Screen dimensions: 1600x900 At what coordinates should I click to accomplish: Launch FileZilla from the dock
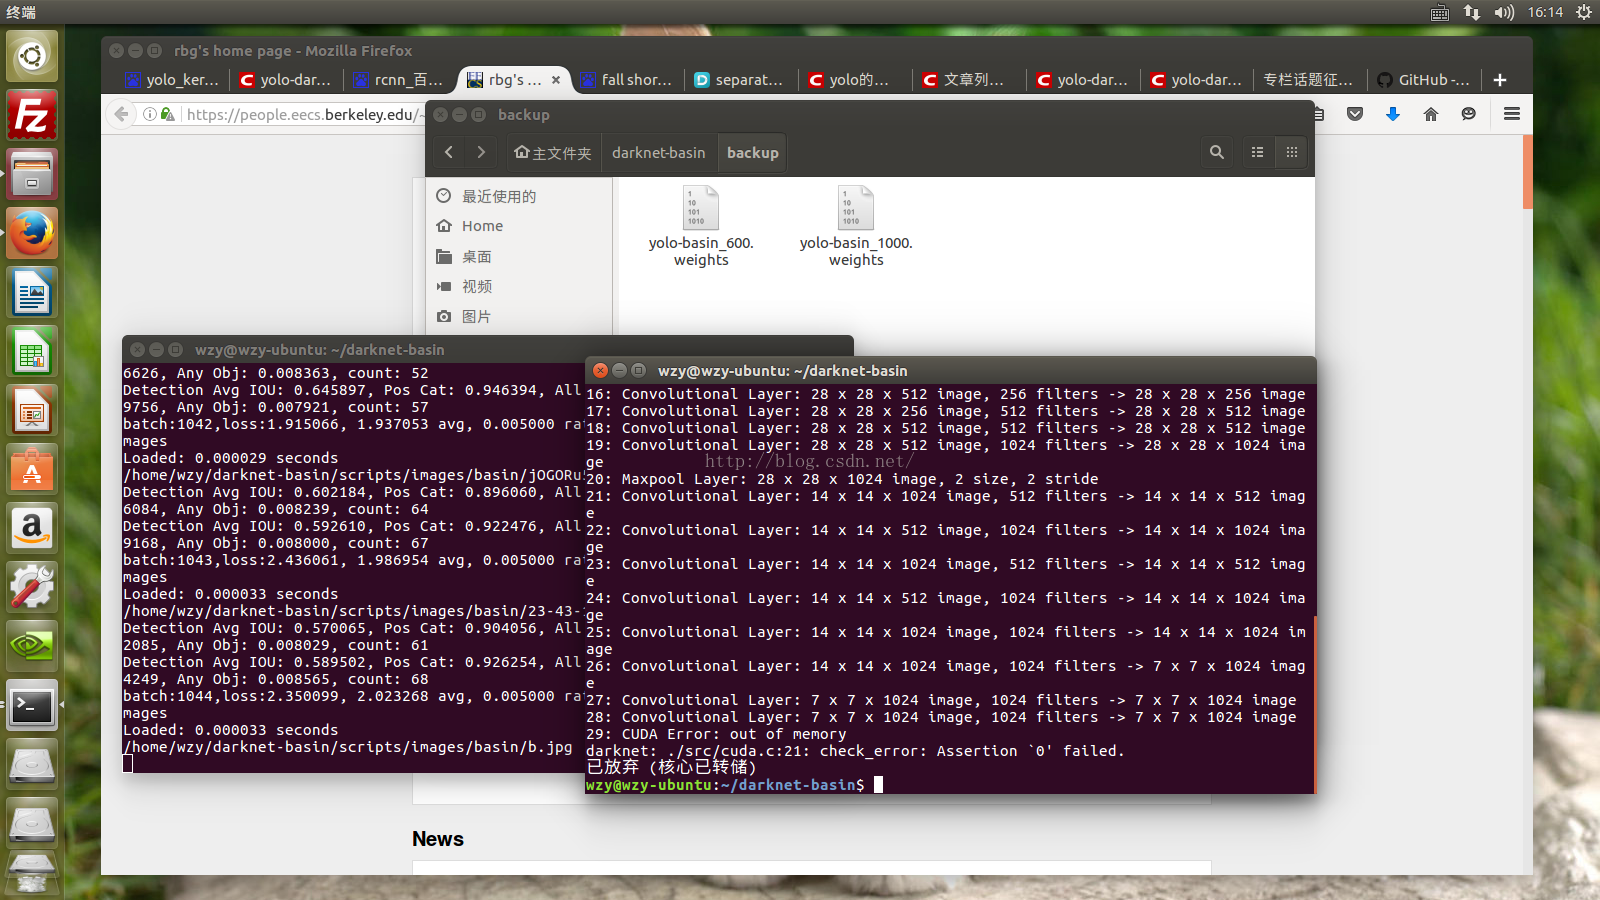pyautogui.click(x=32, y=115)
